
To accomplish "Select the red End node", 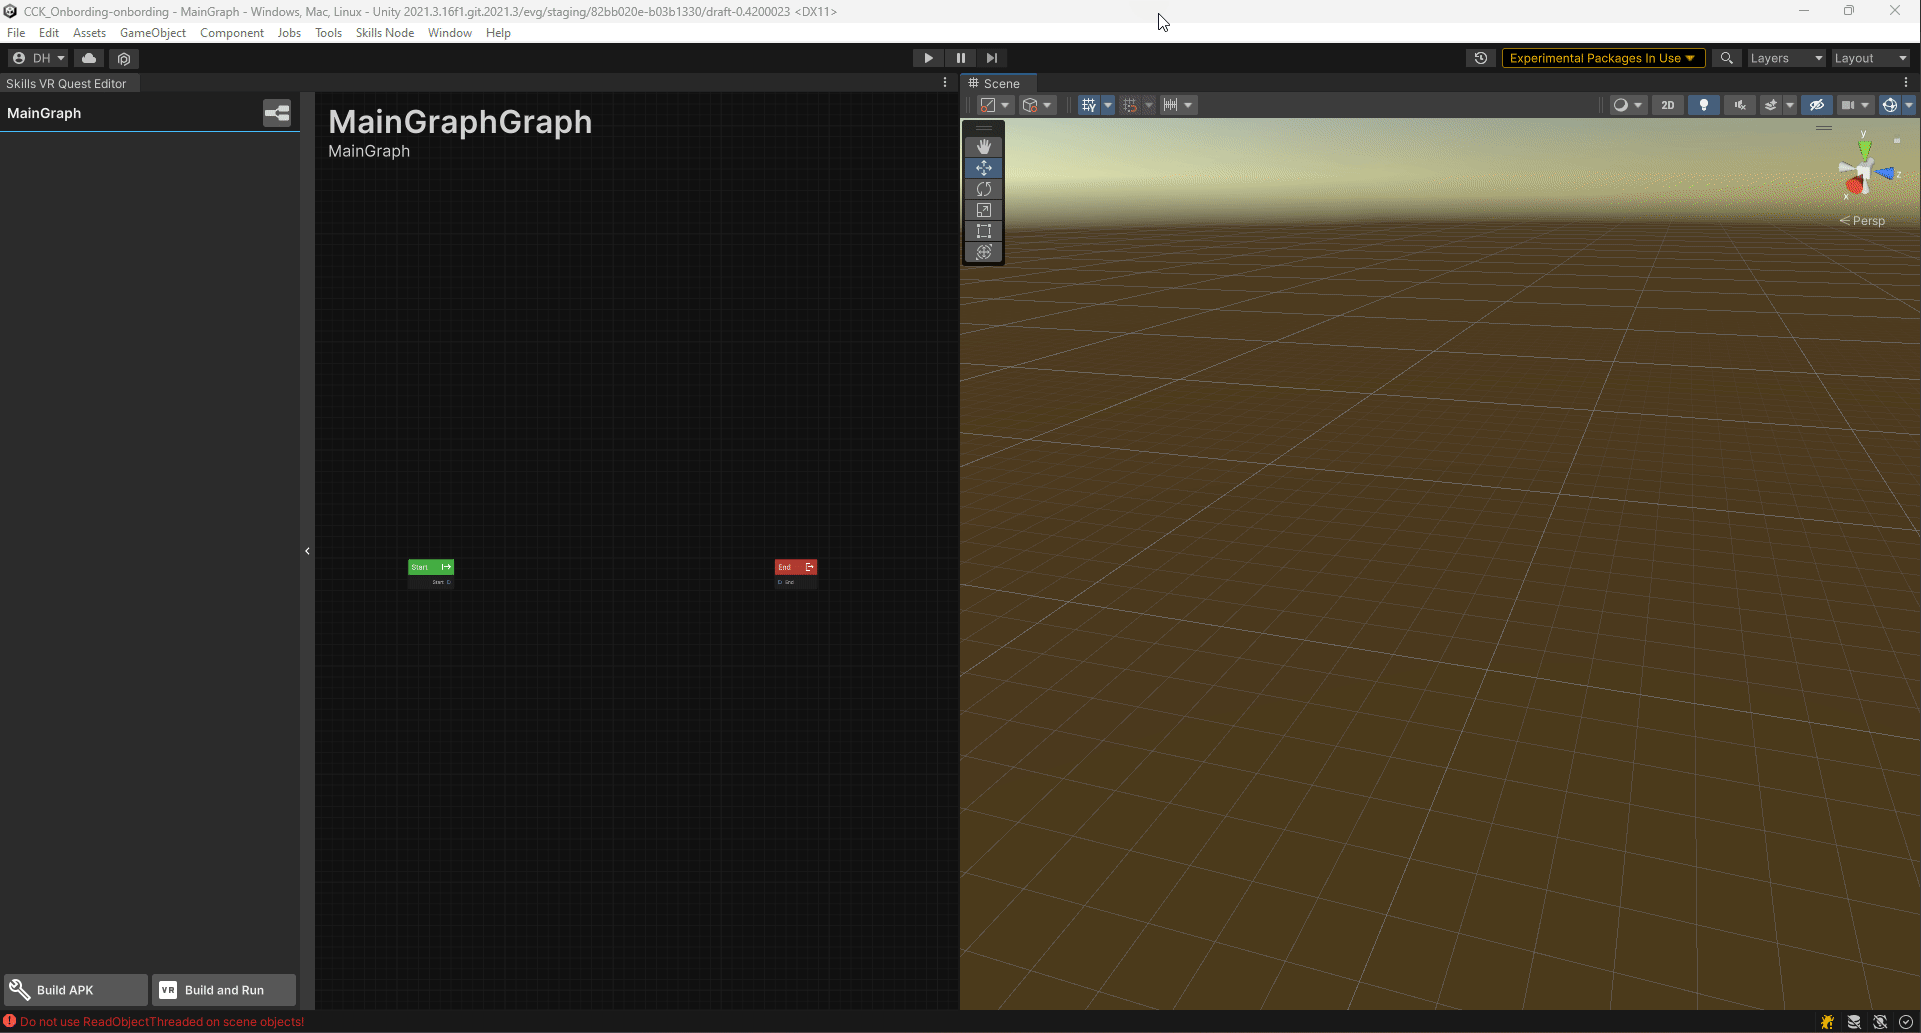I will click(x=796, y=573).
